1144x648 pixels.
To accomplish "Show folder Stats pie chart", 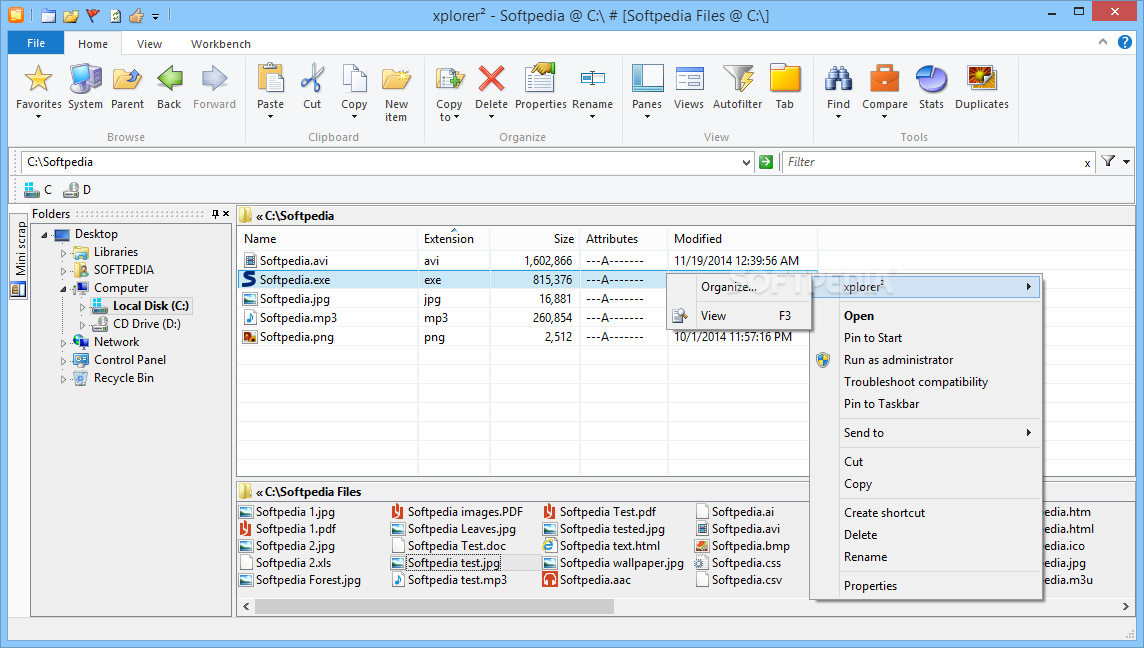I will [931, 86].
